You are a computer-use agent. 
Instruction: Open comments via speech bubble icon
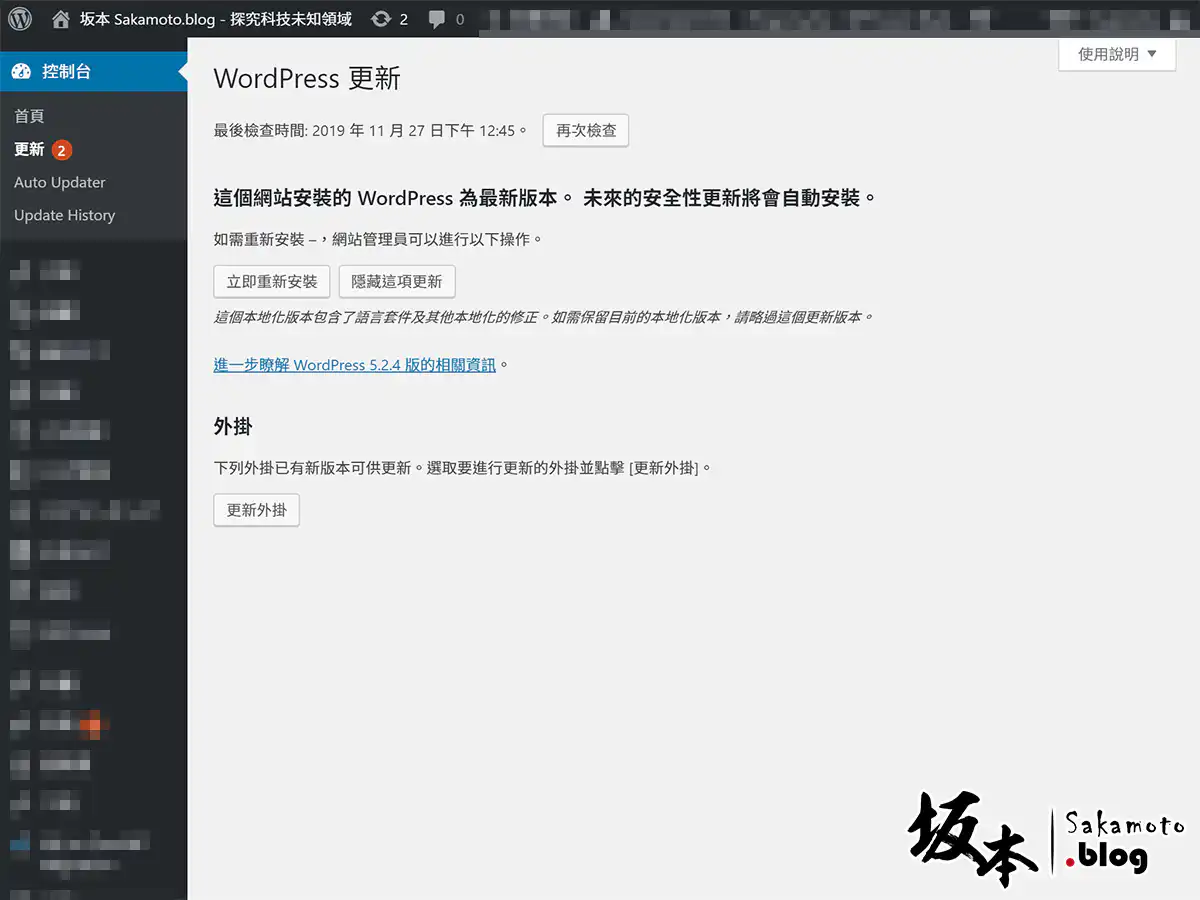(x=437, y=19)
